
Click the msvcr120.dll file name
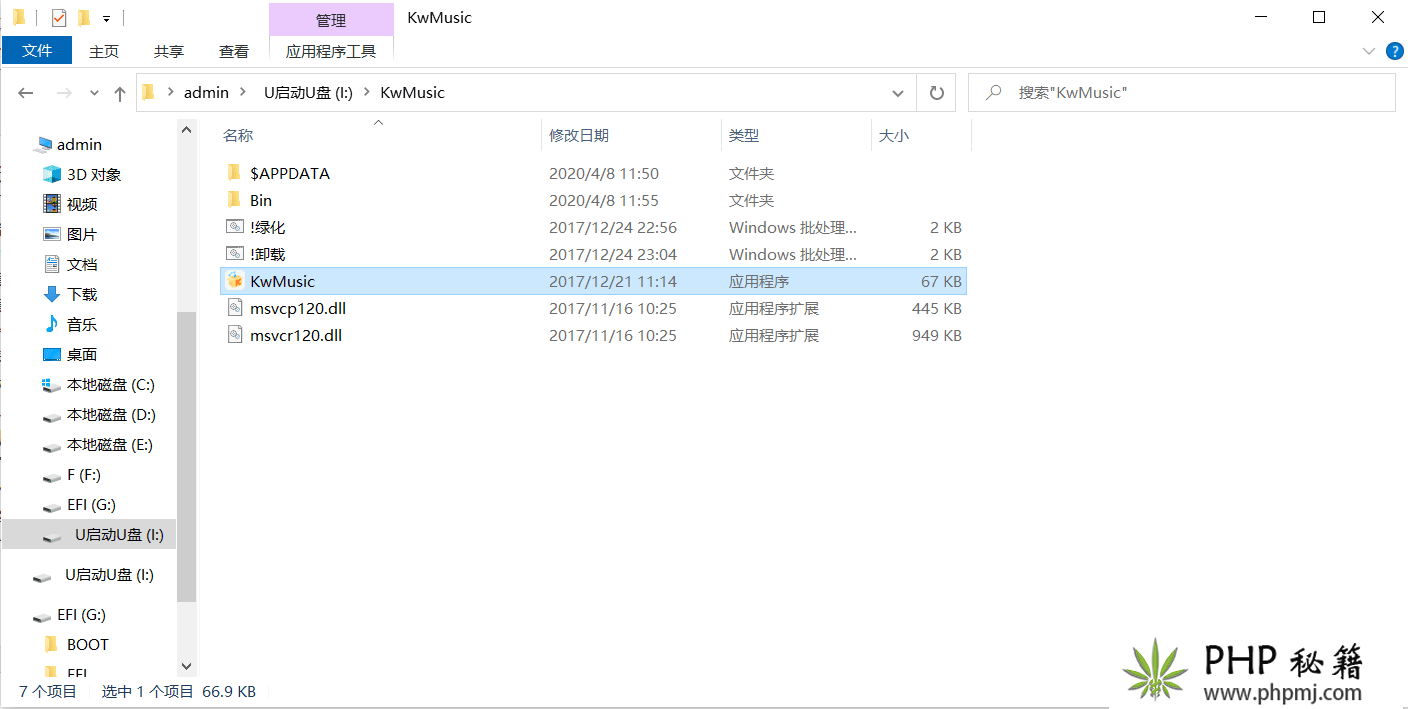(x=296, y=335)
